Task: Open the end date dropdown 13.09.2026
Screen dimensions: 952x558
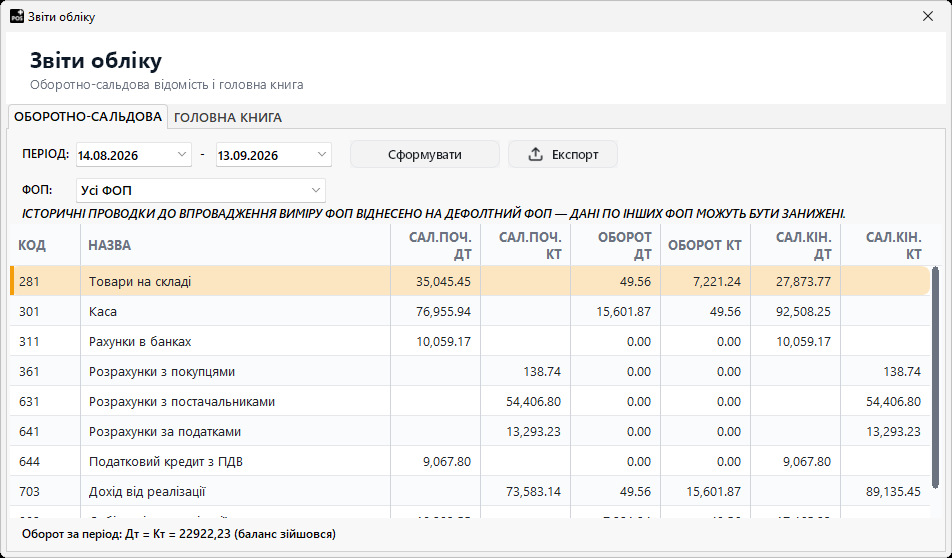Action: click(322, 155)
